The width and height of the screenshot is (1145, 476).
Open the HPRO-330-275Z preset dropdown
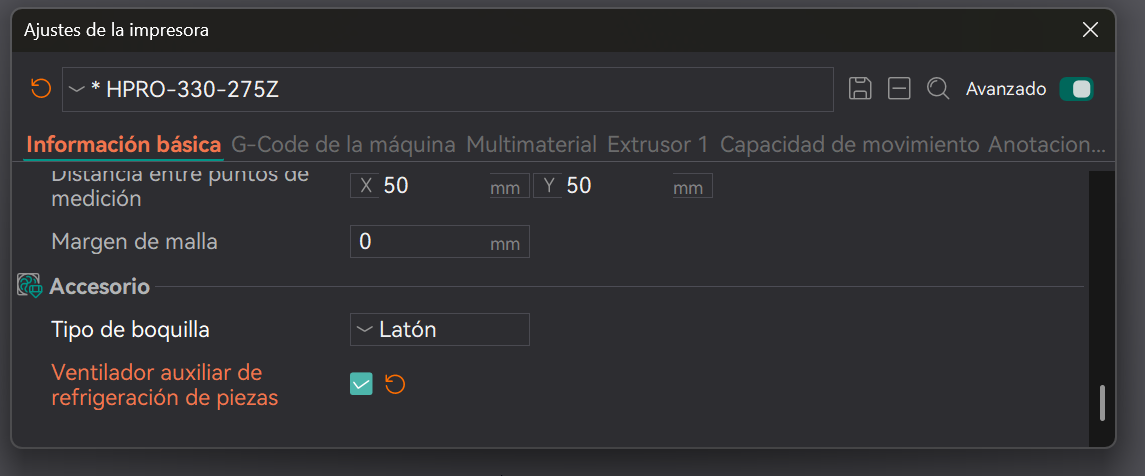[447, 89]
